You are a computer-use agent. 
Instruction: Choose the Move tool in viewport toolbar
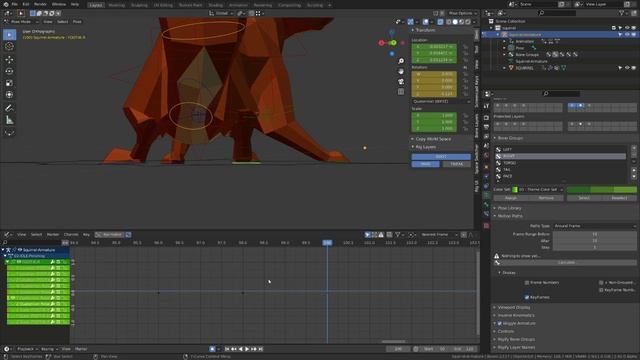click(9, 60)
